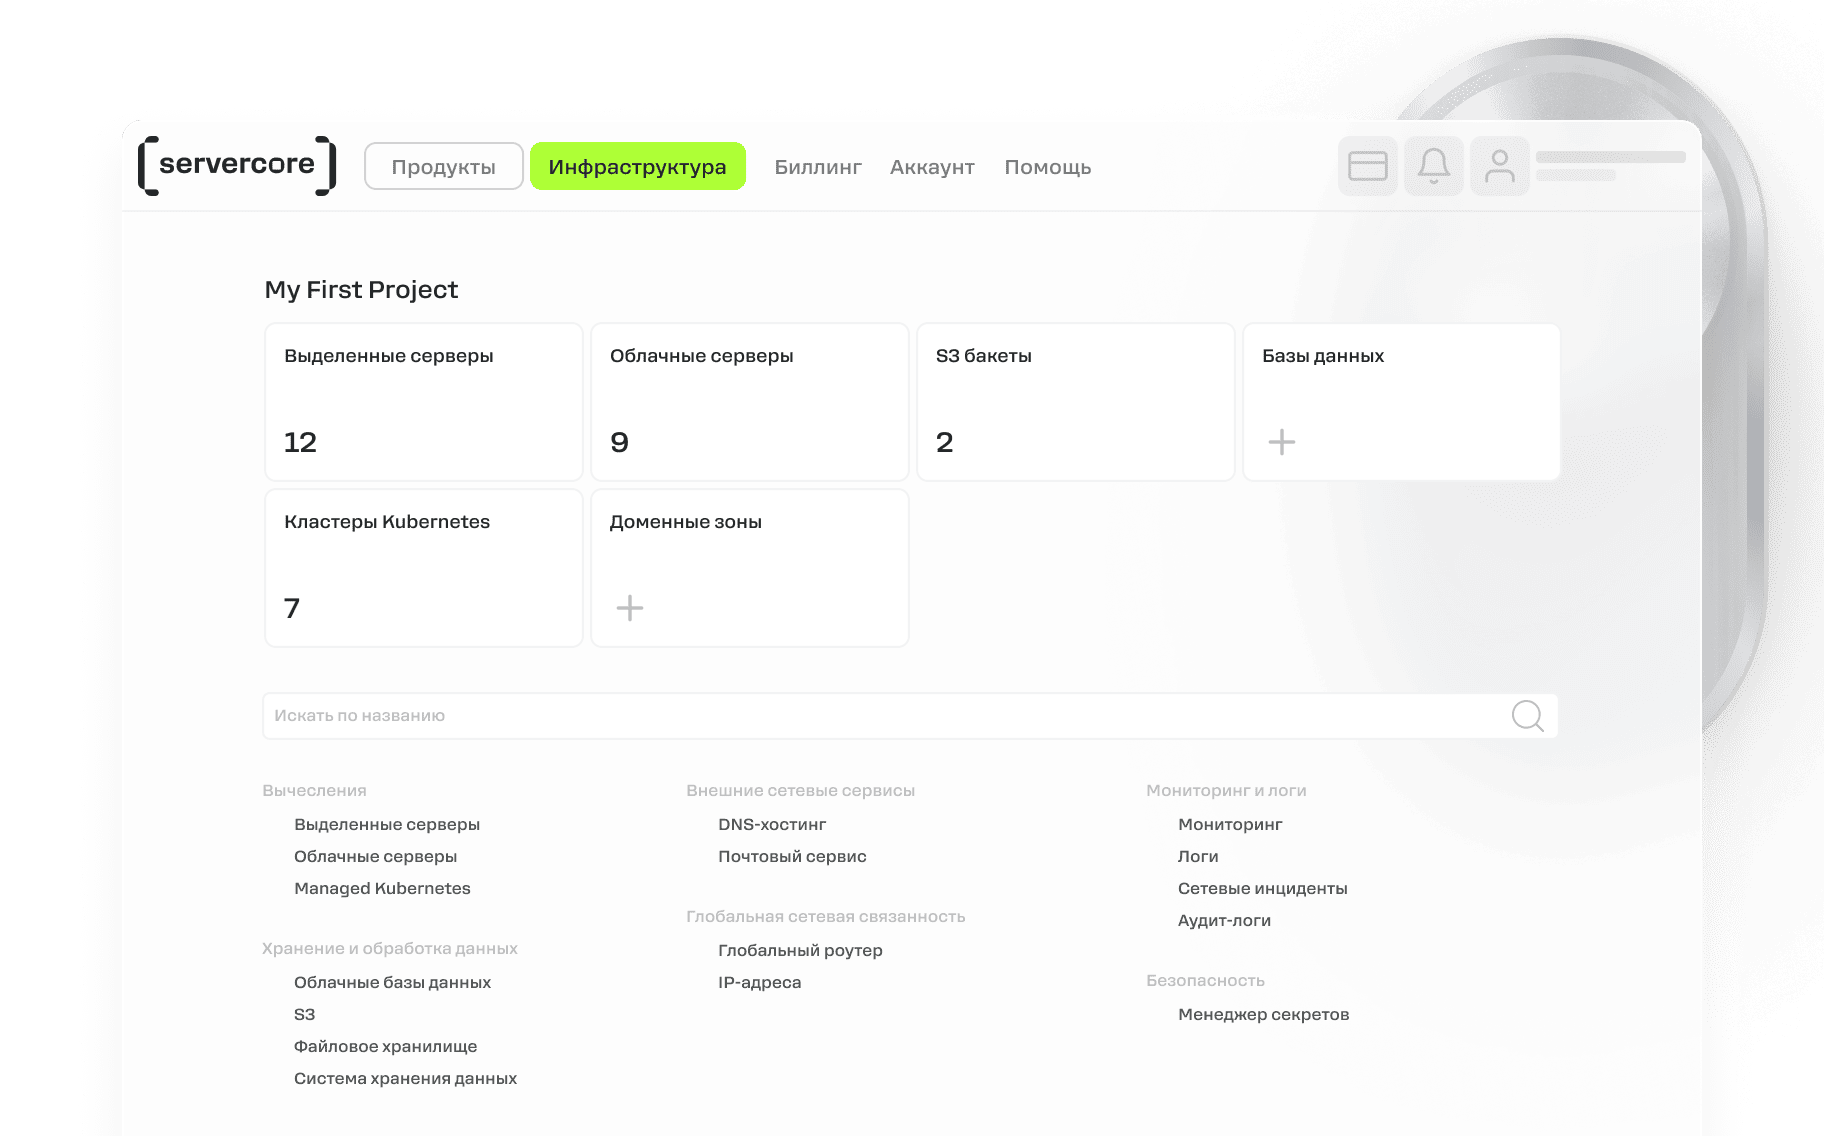The height and width of the screenshot is (1136, 1824).
Task: Open Менеджер секретов under Безопасность
Action: click(x=1263, y=1013)
